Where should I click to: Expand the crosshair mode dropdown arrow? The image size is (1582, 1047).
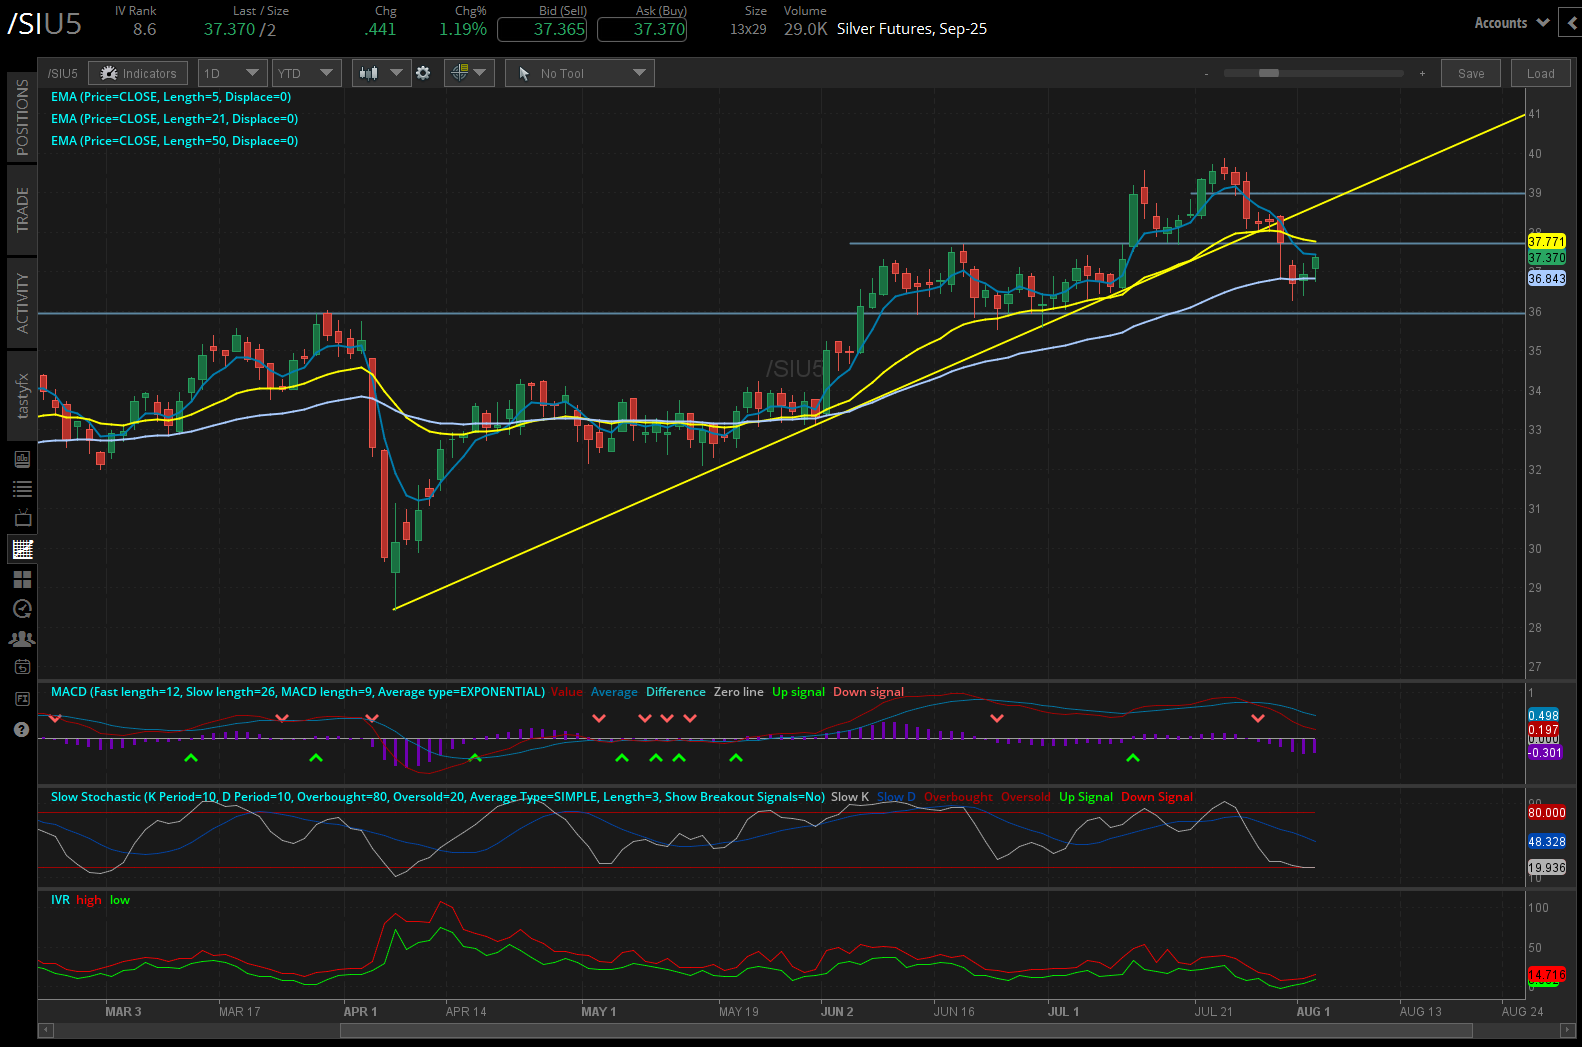click(480, 73)
